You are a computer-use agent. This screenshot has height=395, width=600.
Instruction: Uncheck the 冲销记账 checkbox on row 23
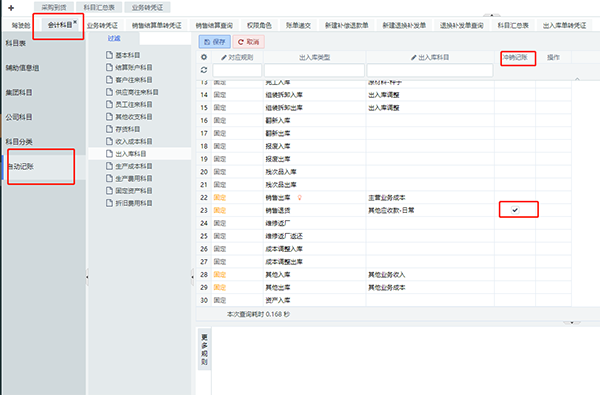[x=515, y=210]
